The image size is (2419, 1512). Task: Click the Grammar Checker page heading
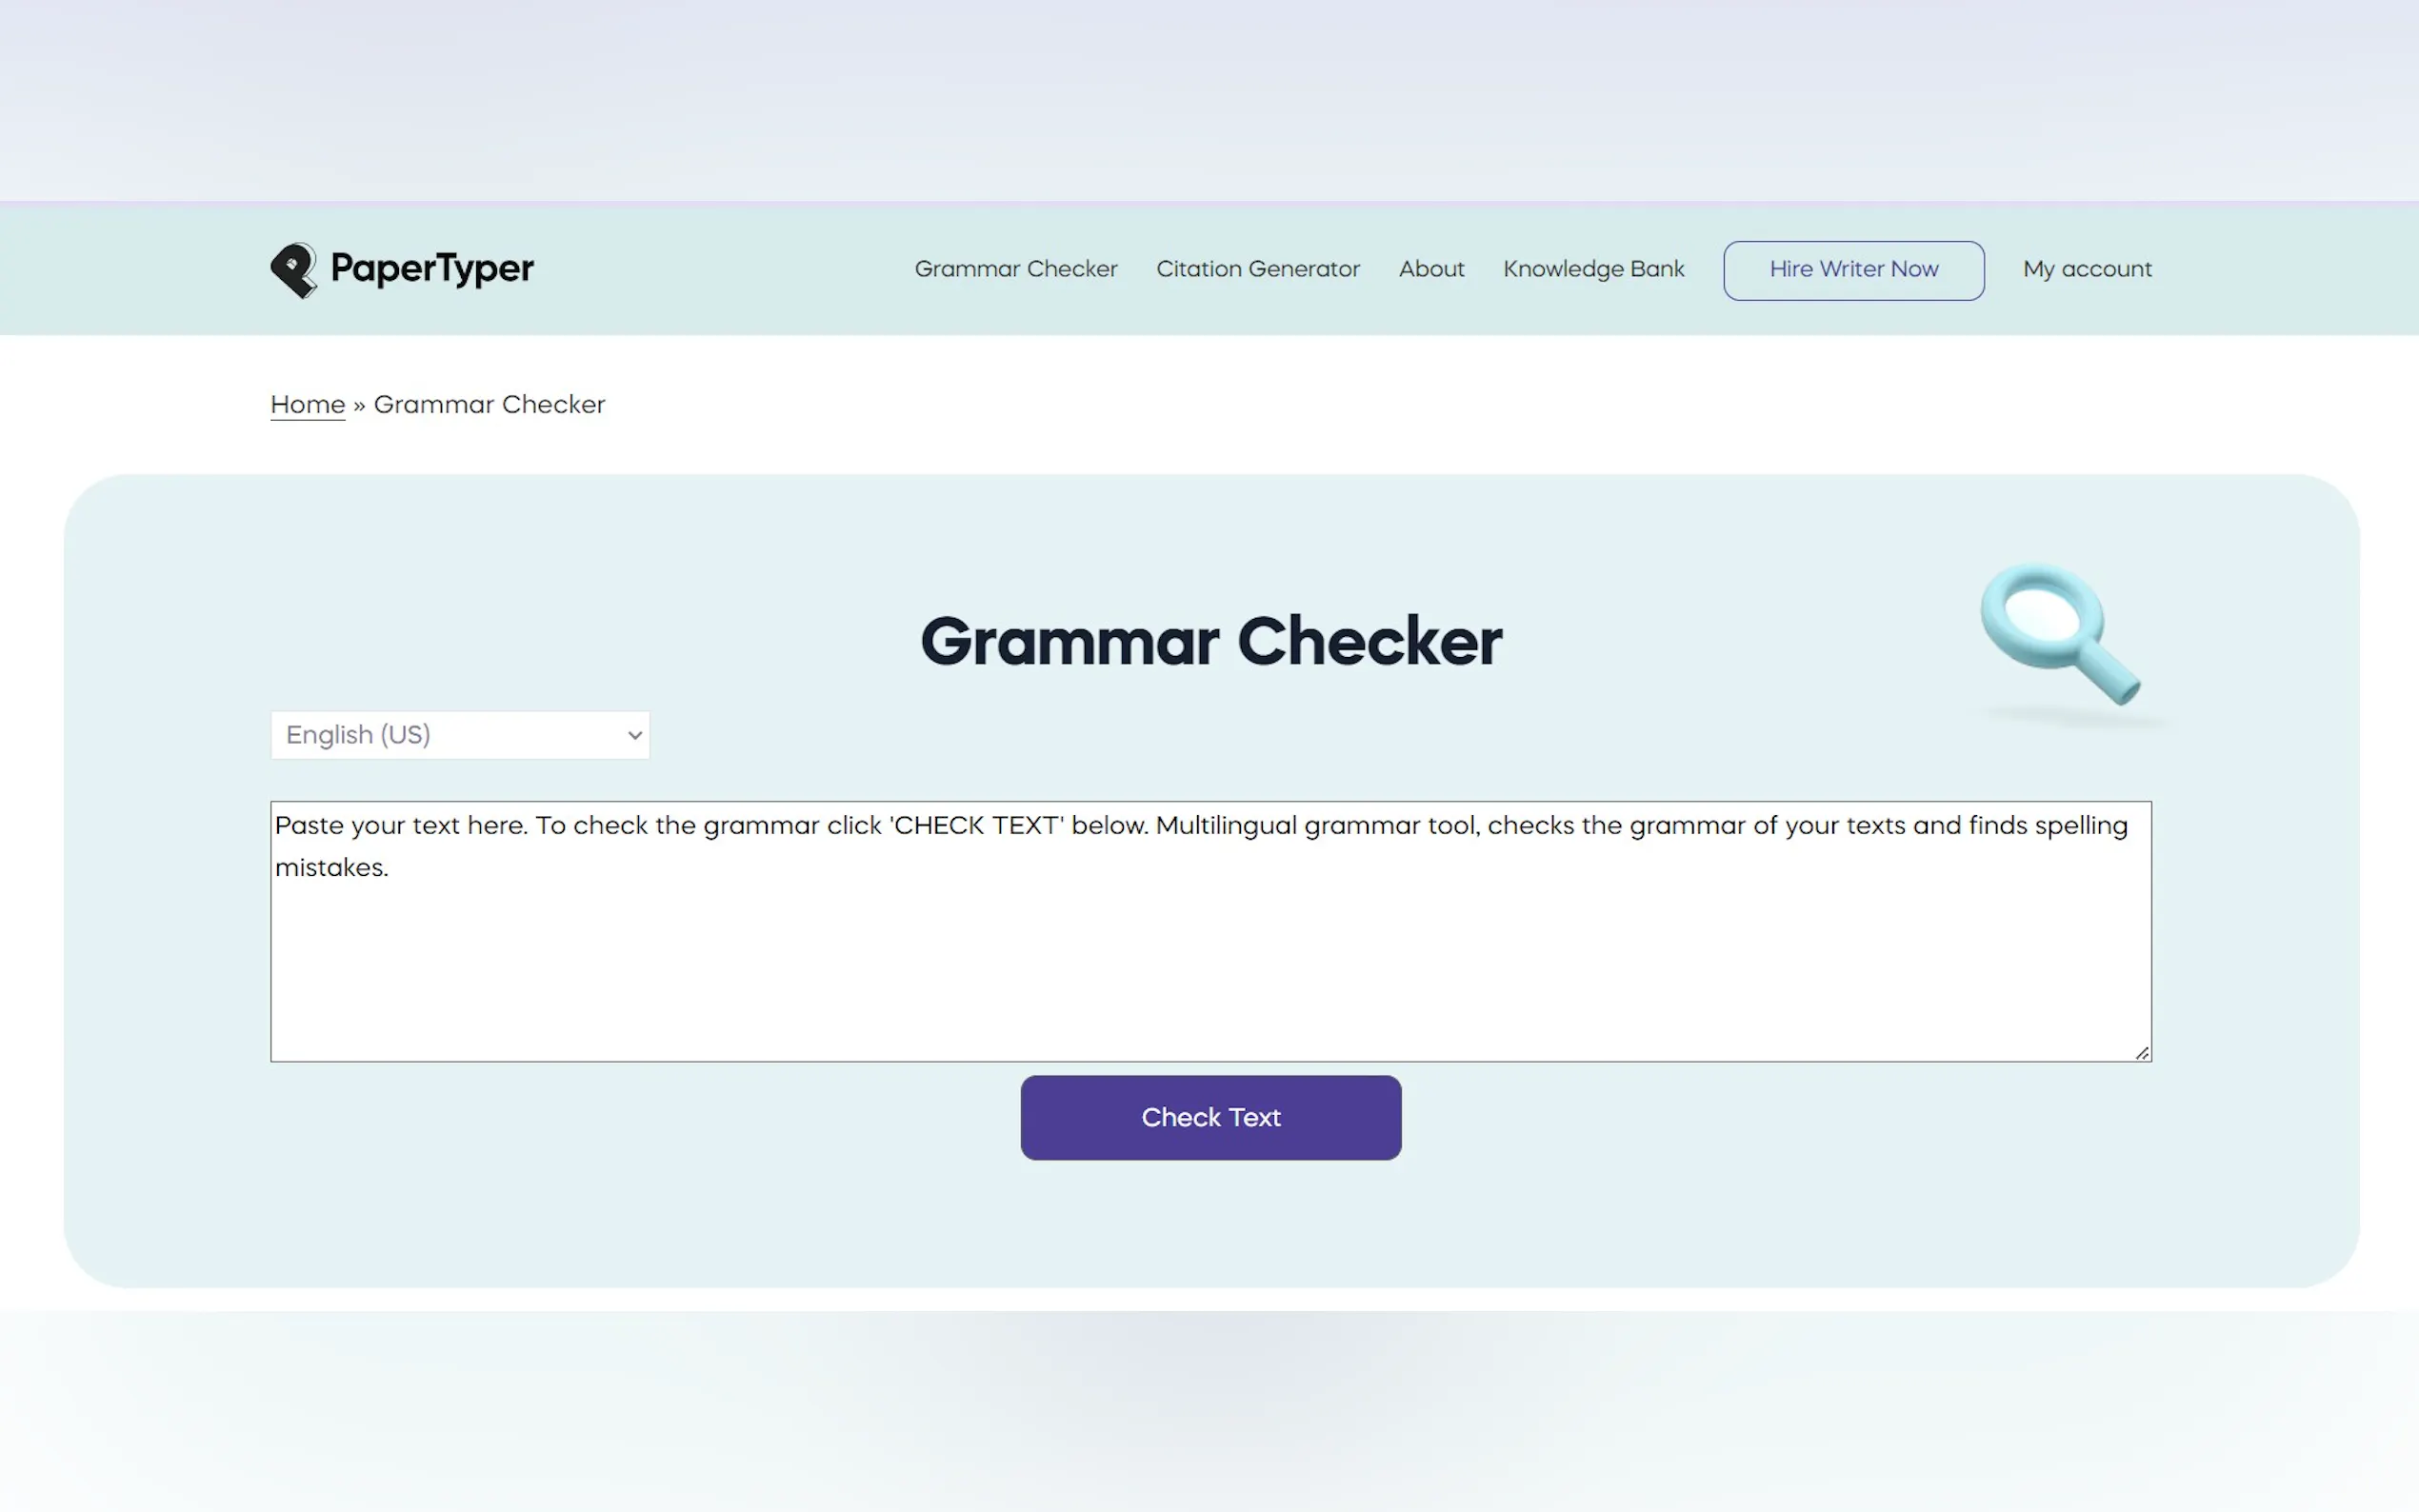point(1210,641)
